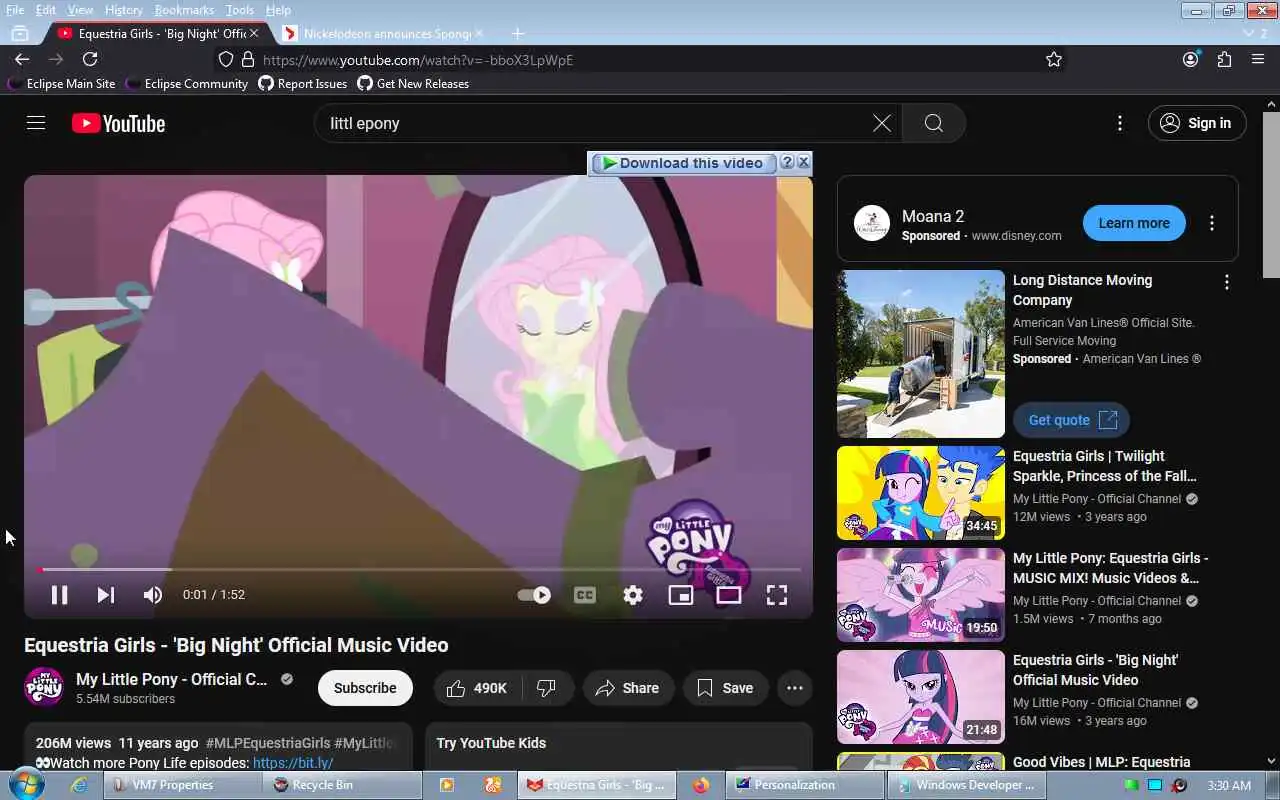Open the History menu
The image size is (1280, 800).
[x=123, y=10]
